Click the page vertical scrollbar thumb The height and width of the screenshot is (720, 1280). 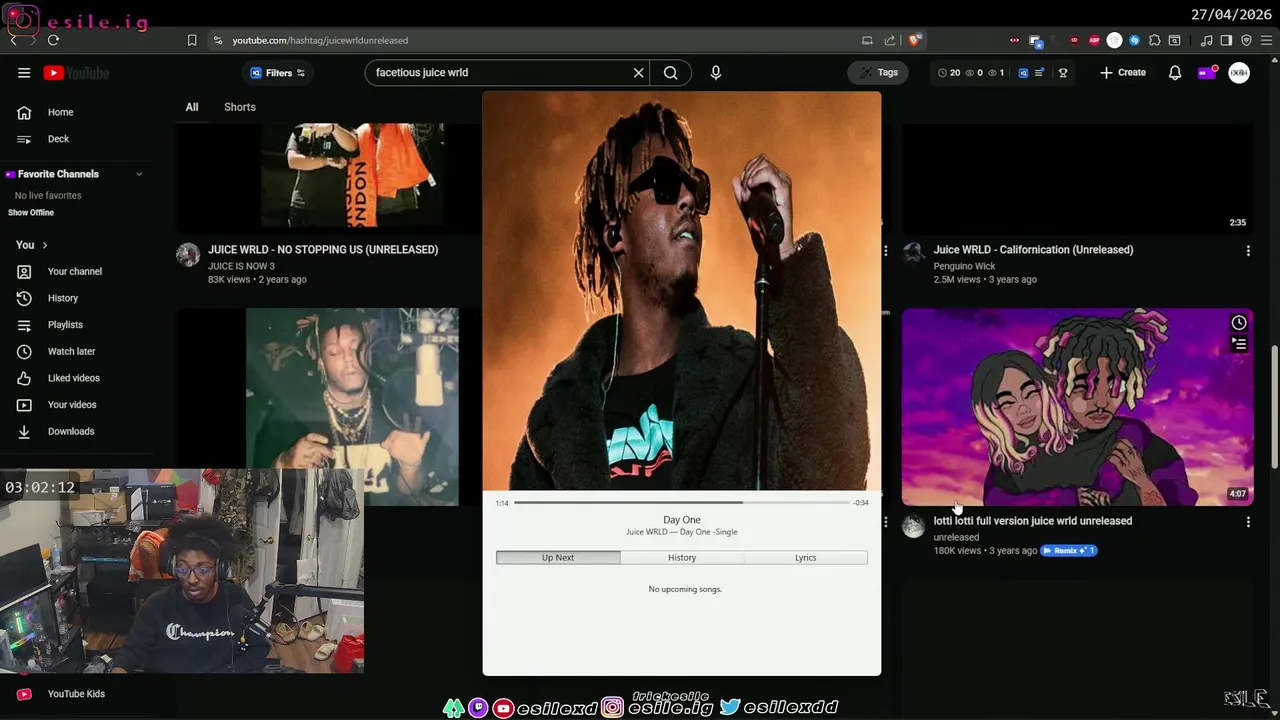tap(1274, 405)
